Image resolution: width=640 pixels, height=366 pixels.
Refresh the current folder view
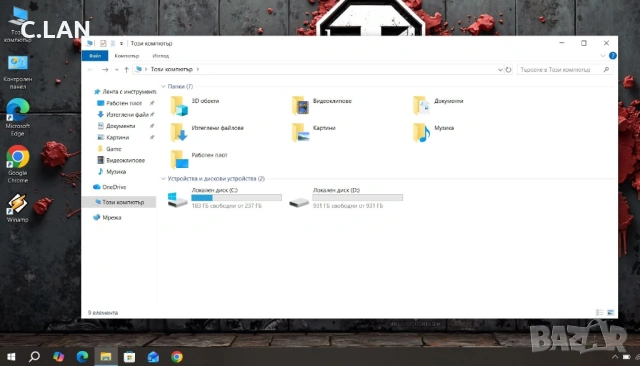[x=508, y=70]
